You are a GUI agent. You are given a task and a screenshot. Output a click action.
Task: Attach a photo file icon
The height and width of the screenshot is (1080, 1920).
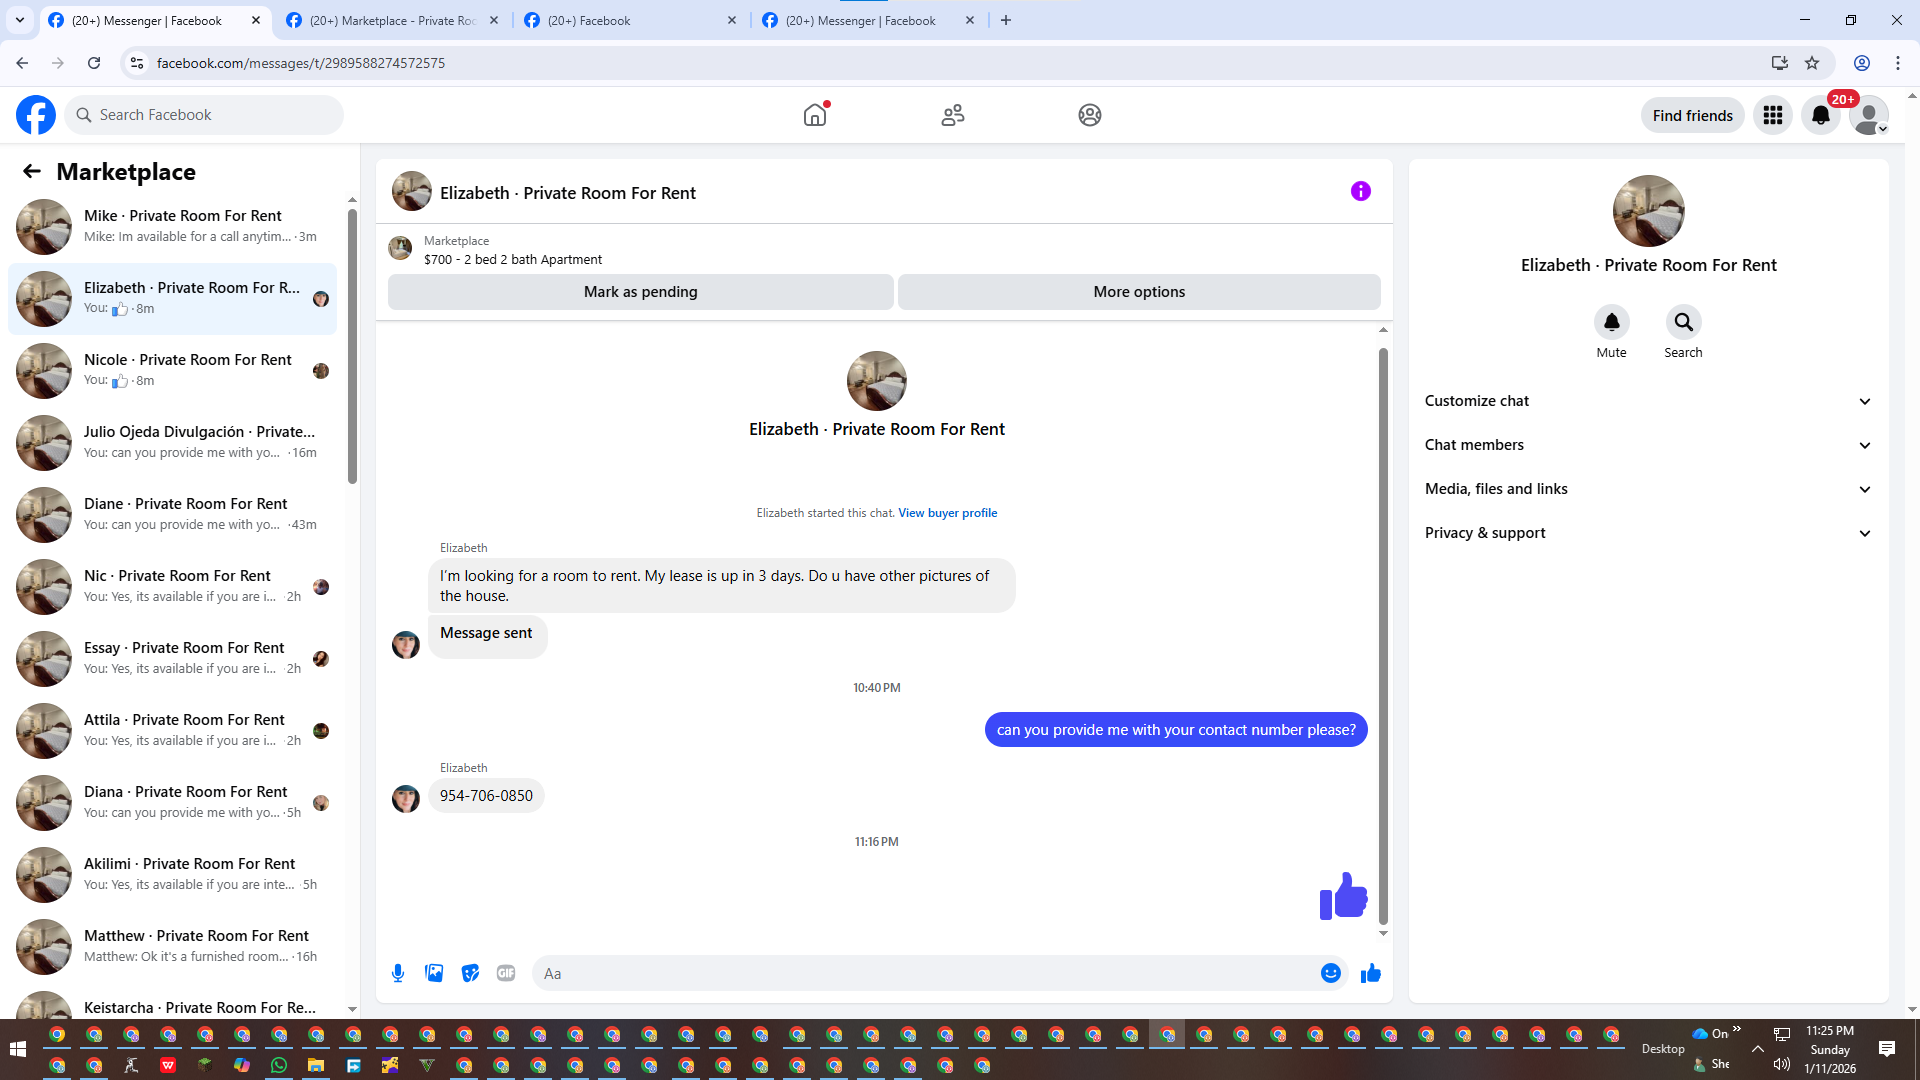point(434,973)
